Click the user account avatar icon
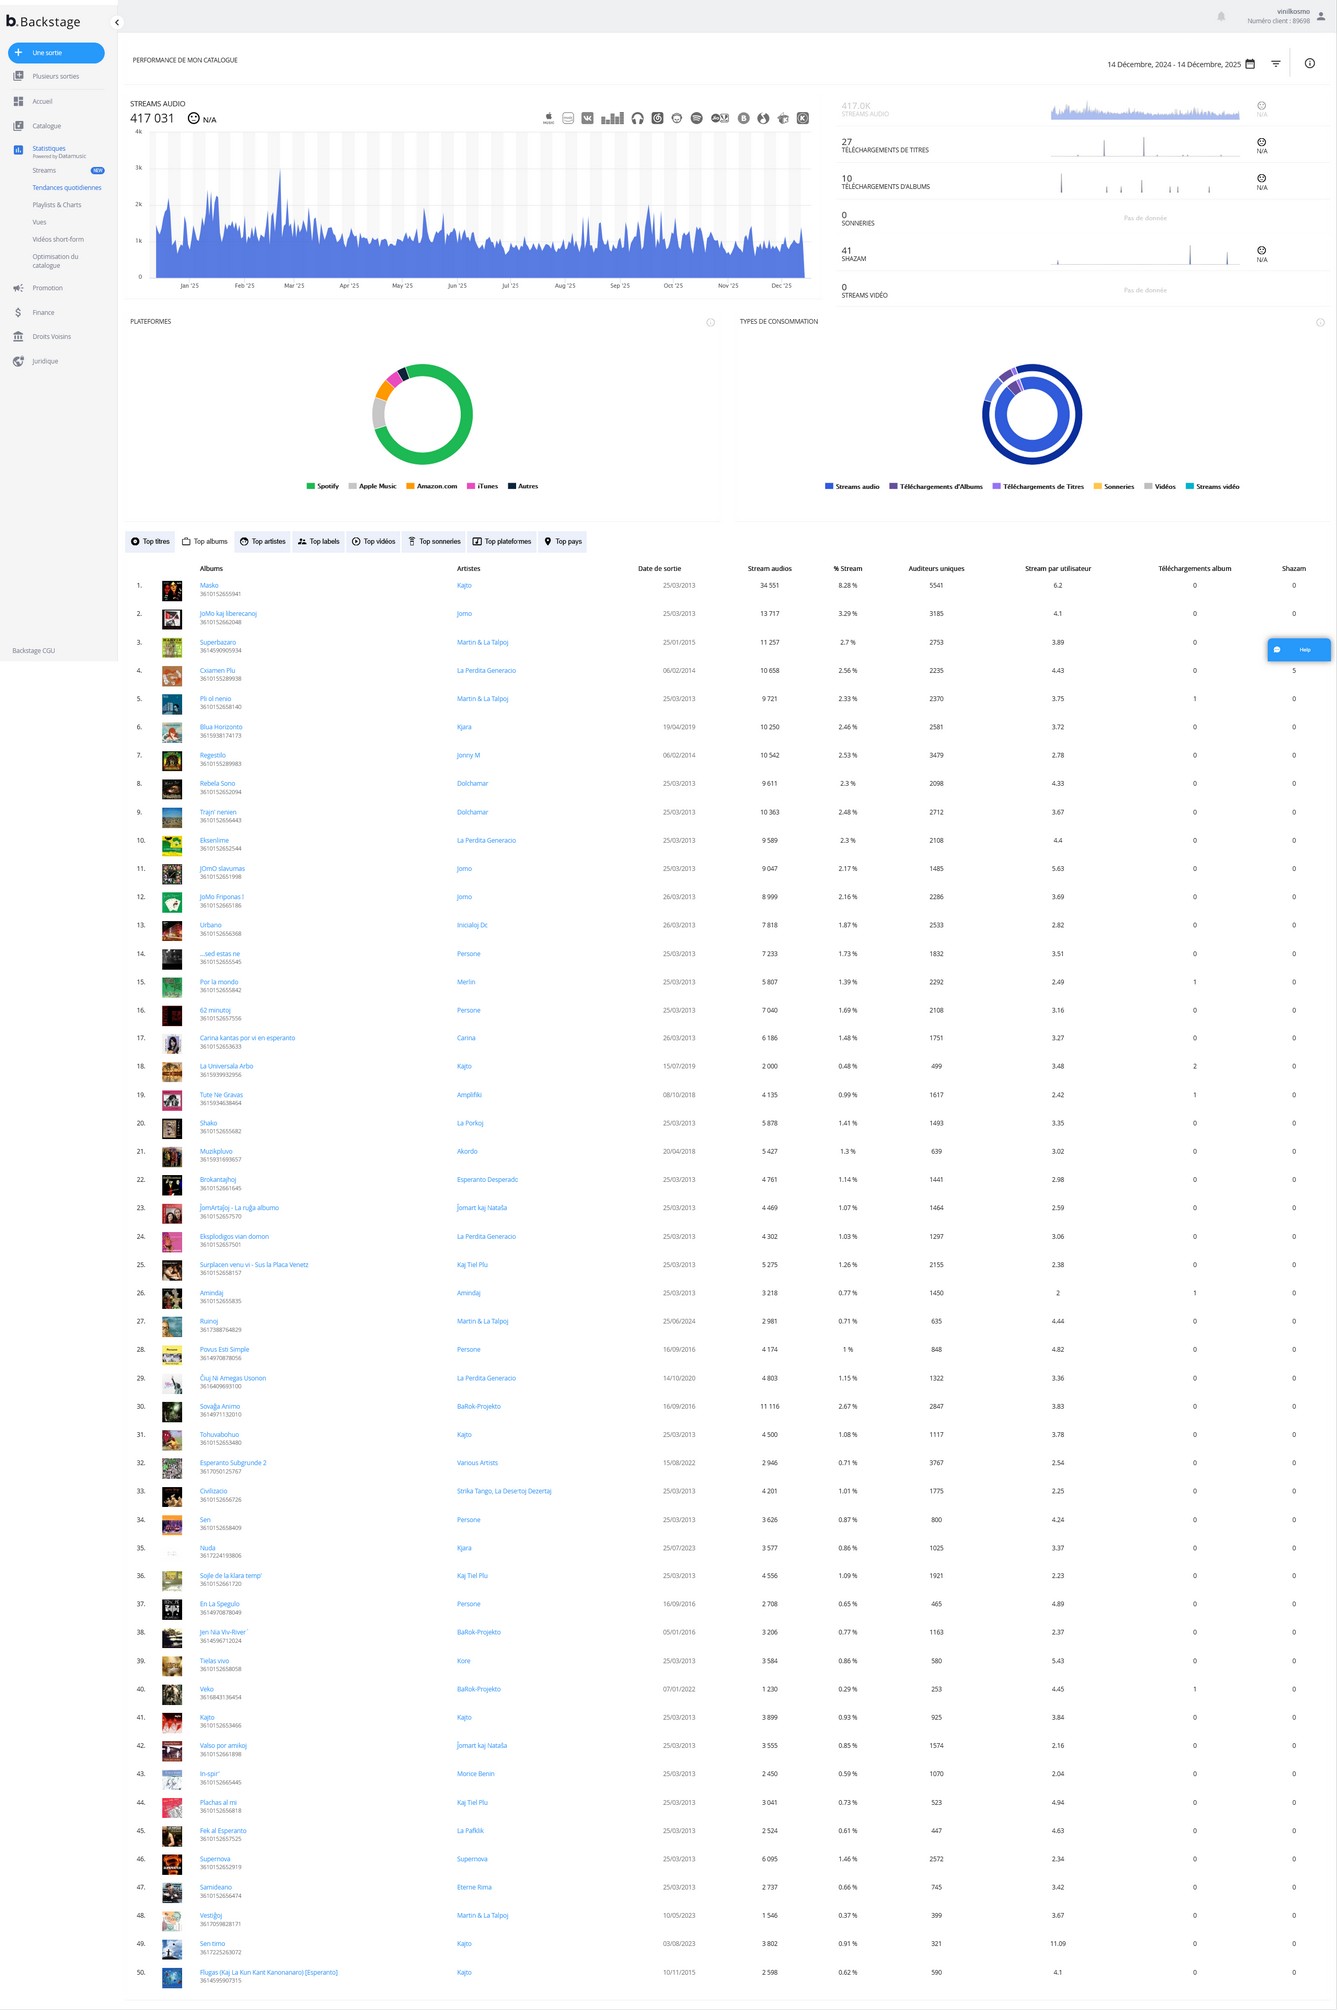The image size is (1338, 2011). (x=1321, y=16)
